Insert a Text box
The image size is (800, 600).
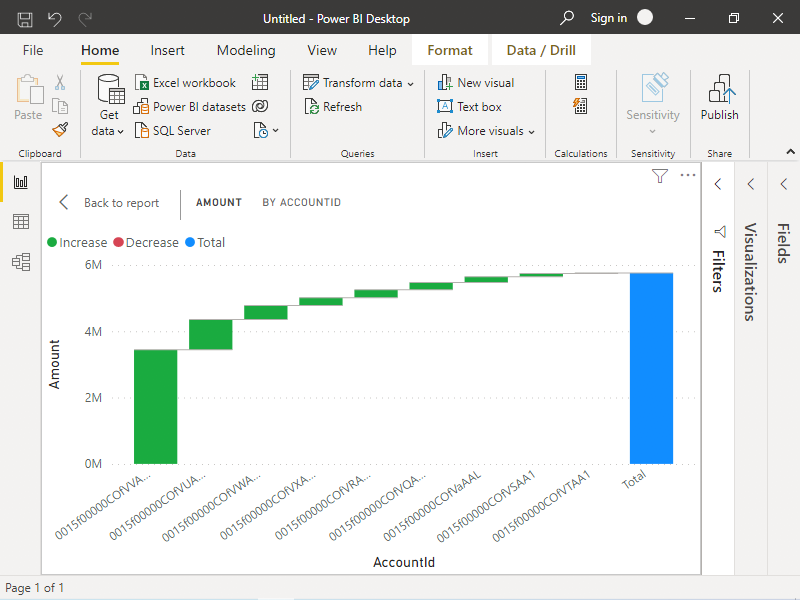click(x=469, y=107)
